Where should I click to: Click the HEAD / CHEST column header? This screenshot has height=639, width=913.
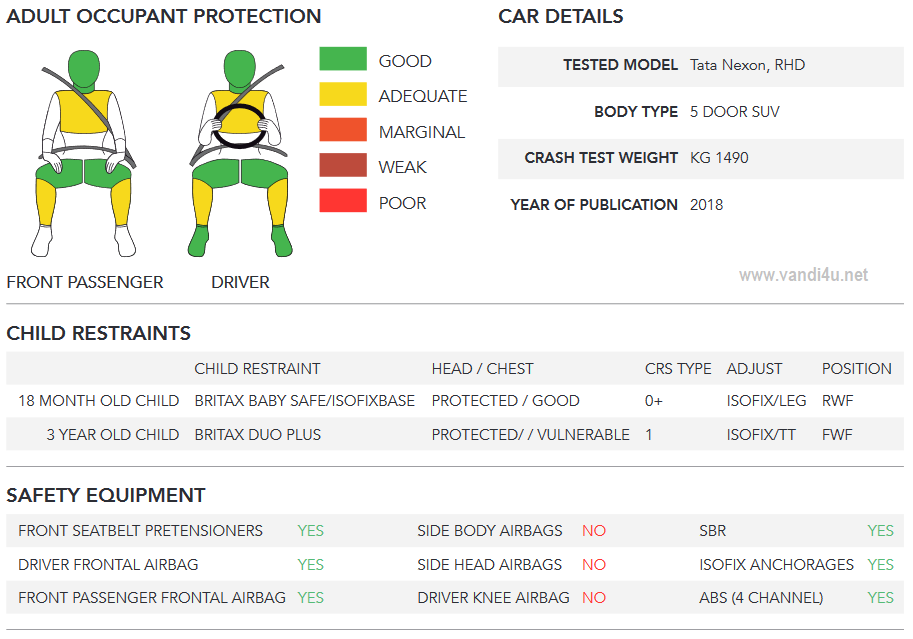[482, 369]
